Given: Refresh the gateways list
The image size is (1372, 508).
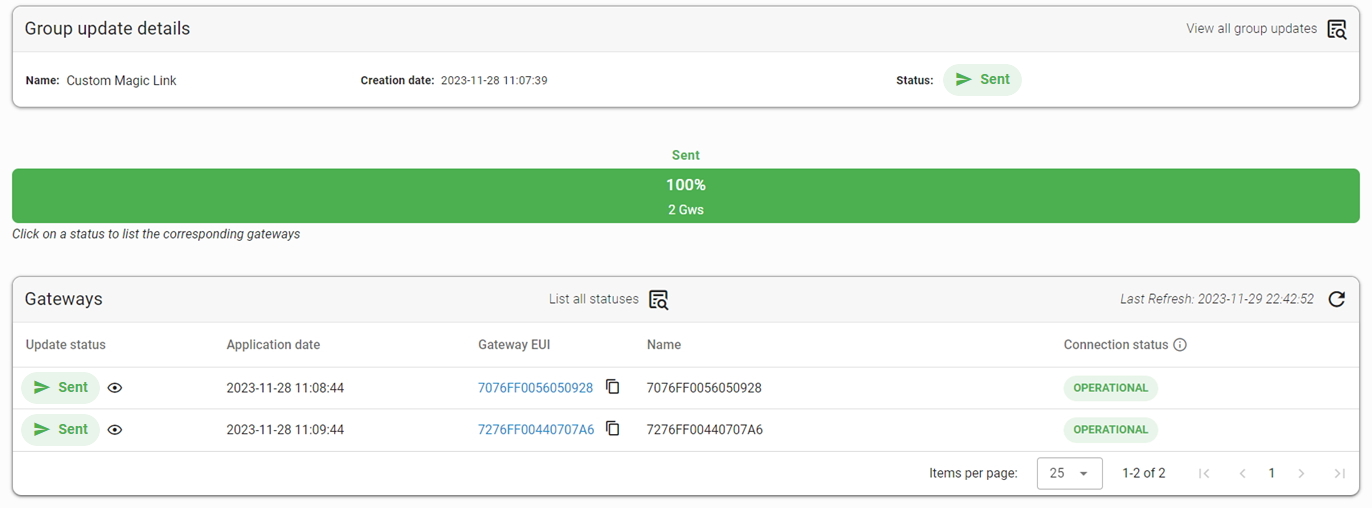Looking at the screenshot, I should point(1337,299).
